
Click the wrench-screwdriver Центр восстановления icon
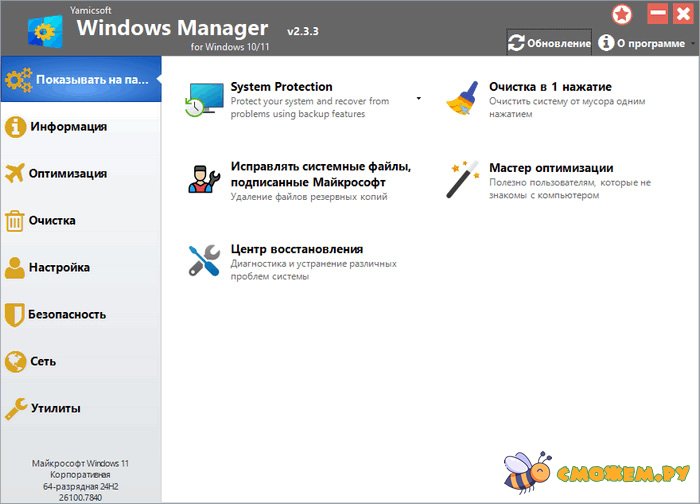pos(205,260)
